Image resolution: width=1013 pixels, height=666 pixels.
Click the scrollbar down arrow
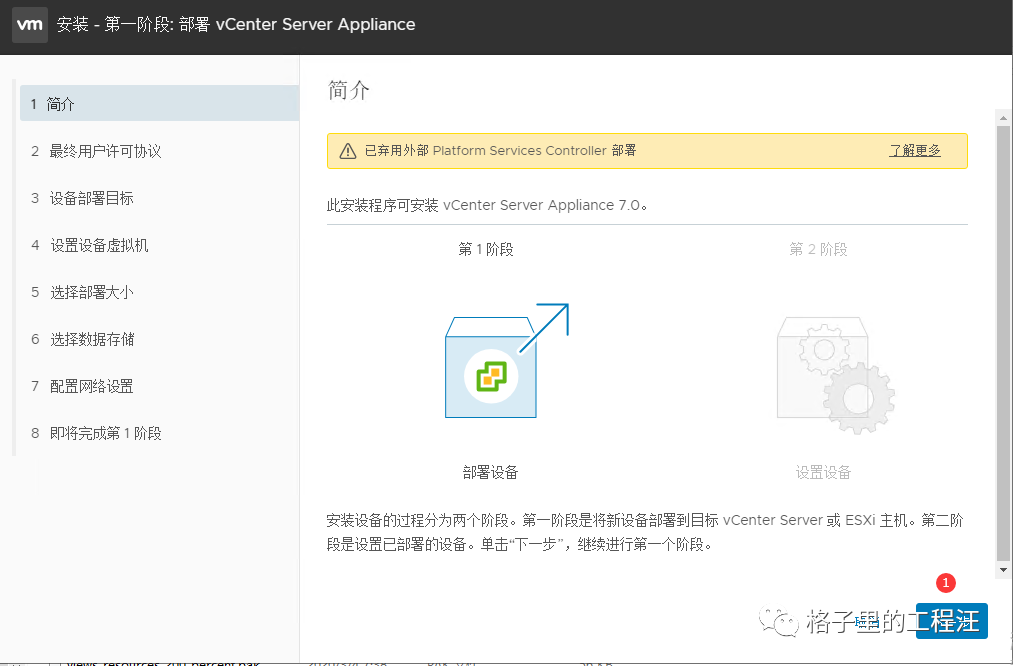click(x=1003, y=570)
